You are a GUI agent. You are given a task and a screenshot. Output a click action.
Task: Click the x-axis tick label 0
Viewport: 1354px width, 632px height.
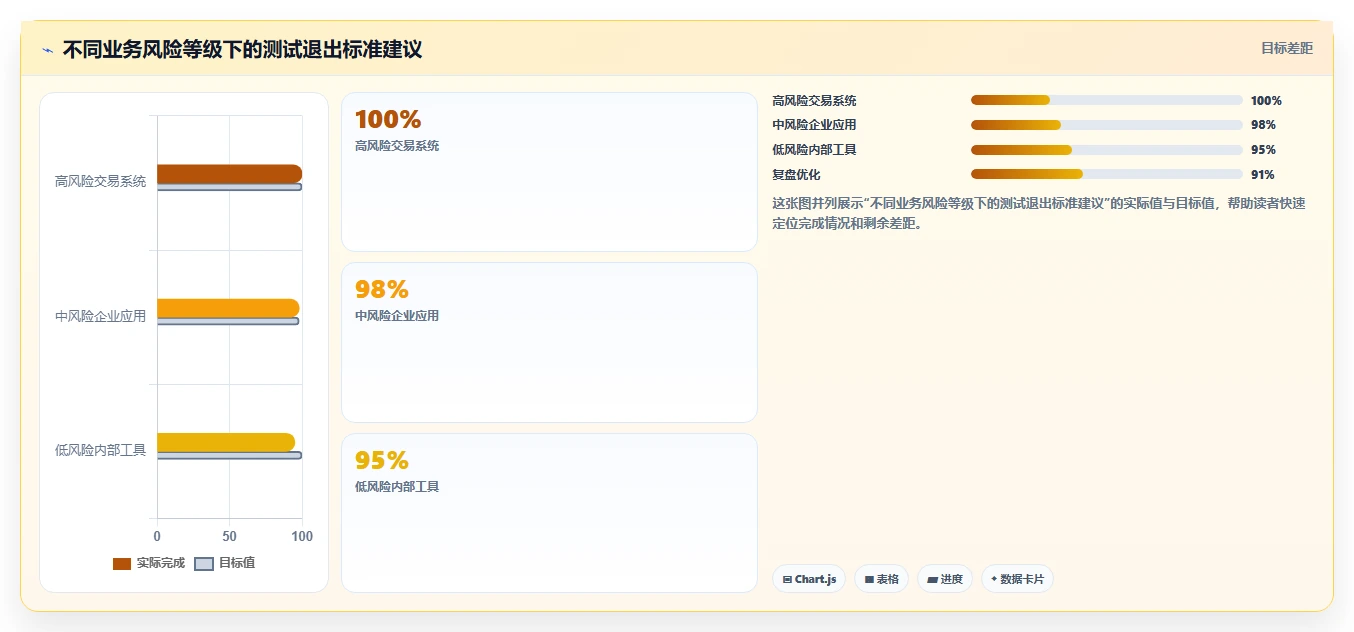pos(157,536)
